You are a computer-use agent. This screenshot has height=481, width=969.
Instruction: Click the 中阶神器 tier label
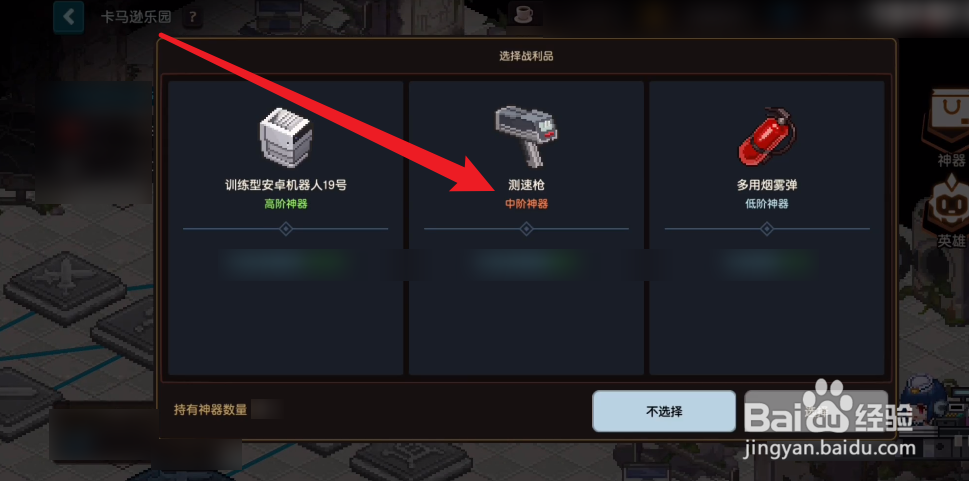[x=526, y=204]
